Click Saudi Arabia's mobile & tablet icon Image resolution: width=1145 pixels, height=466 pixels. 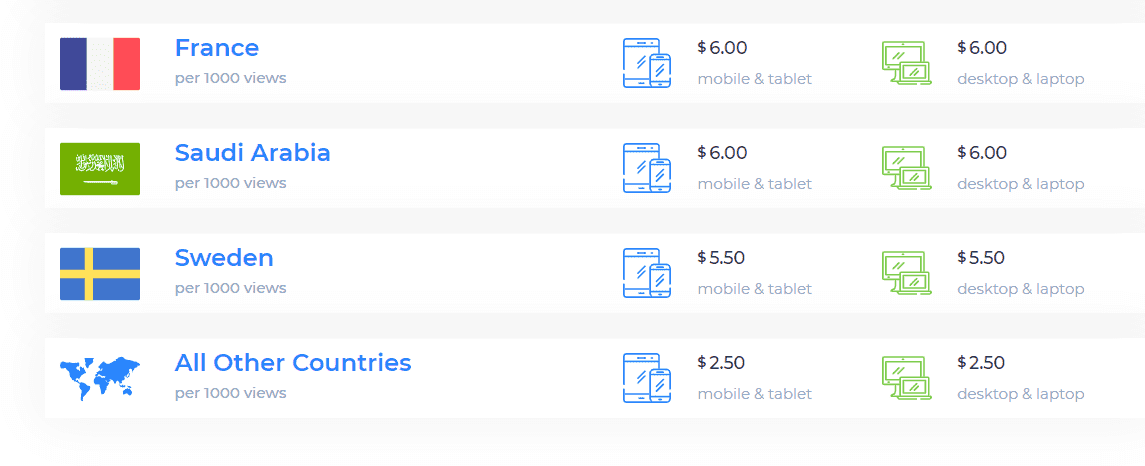647,168
